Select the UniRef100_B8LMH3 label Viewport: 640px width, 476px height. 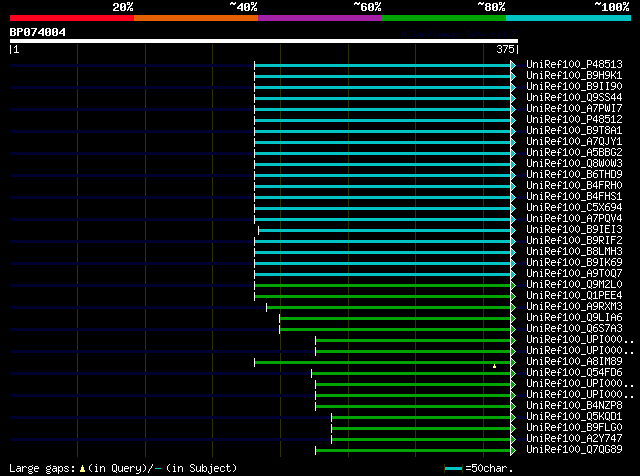click(x=574, y=252)
